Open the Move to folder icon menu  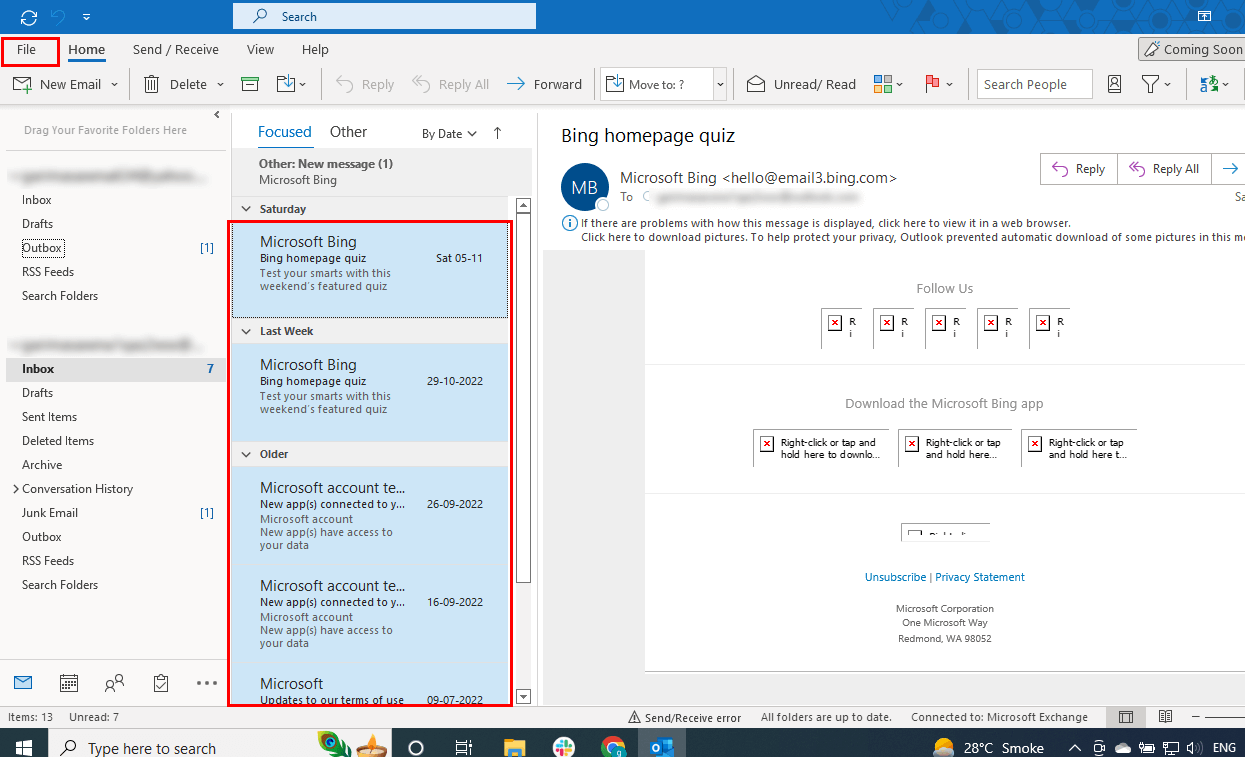click(291, 84)
